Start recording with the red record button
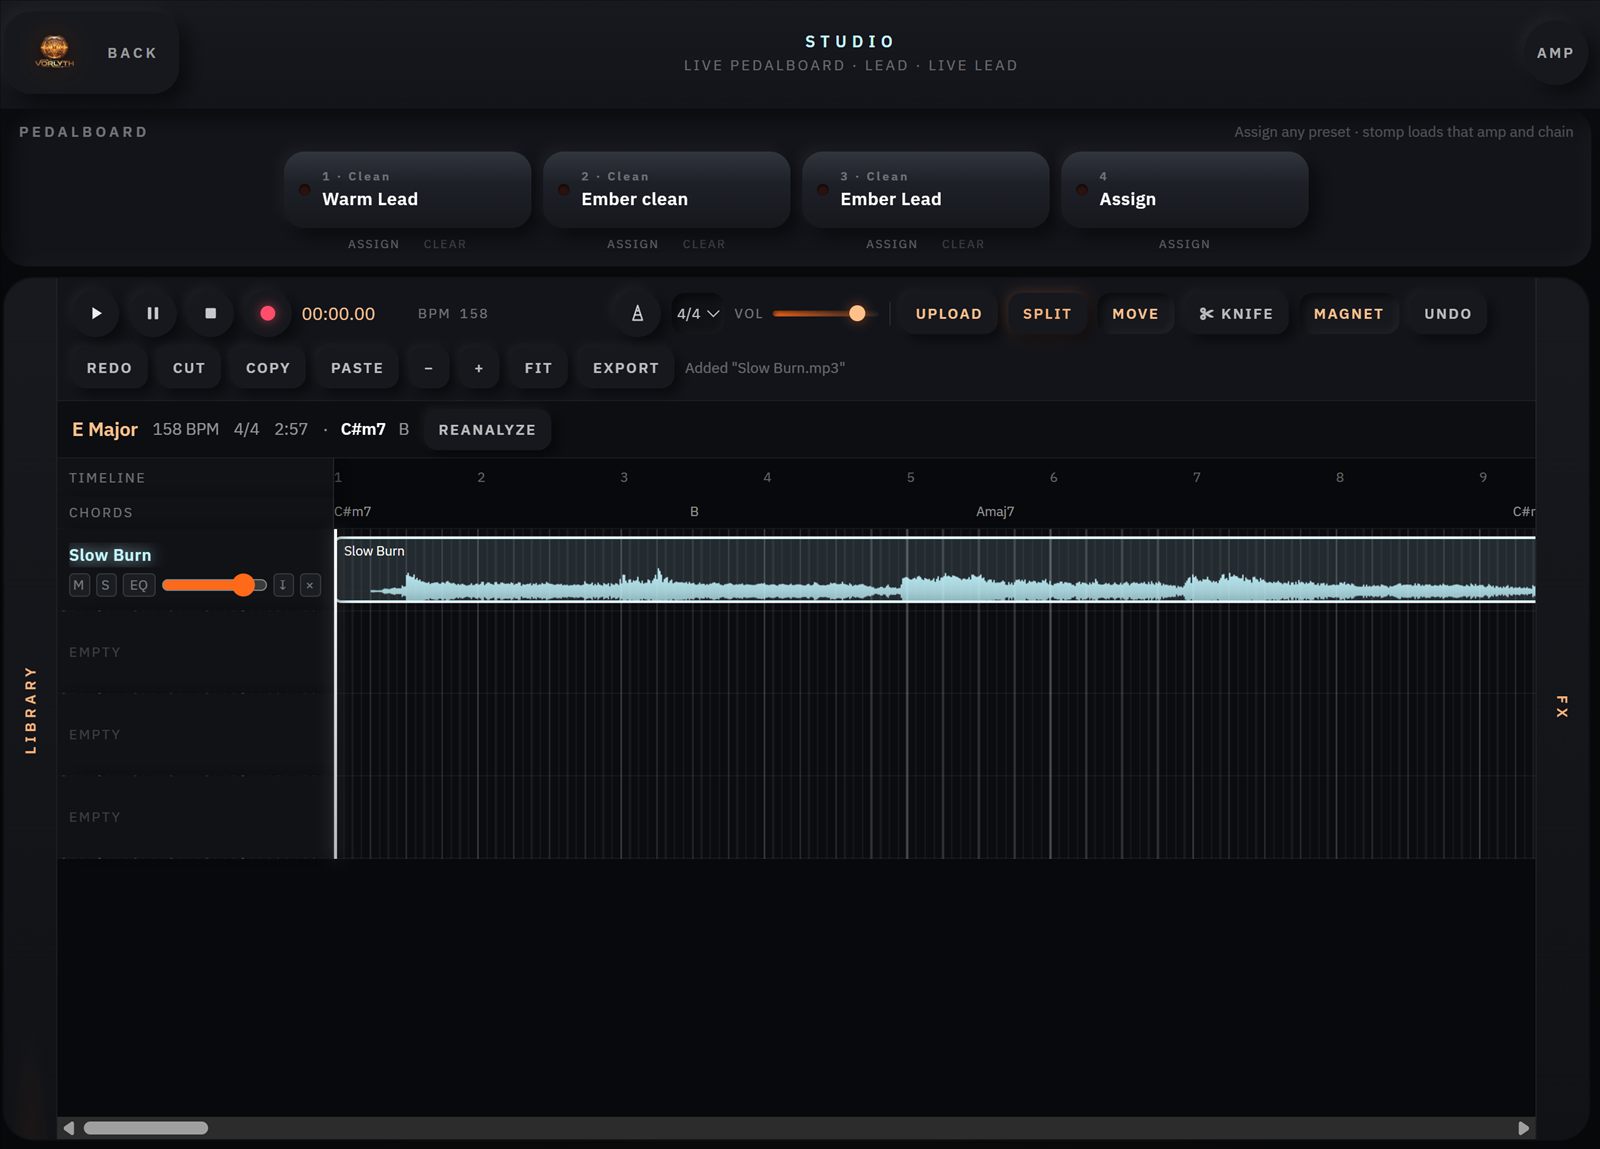This screenshot has height=1149, width=1600. tap(267, 313)
